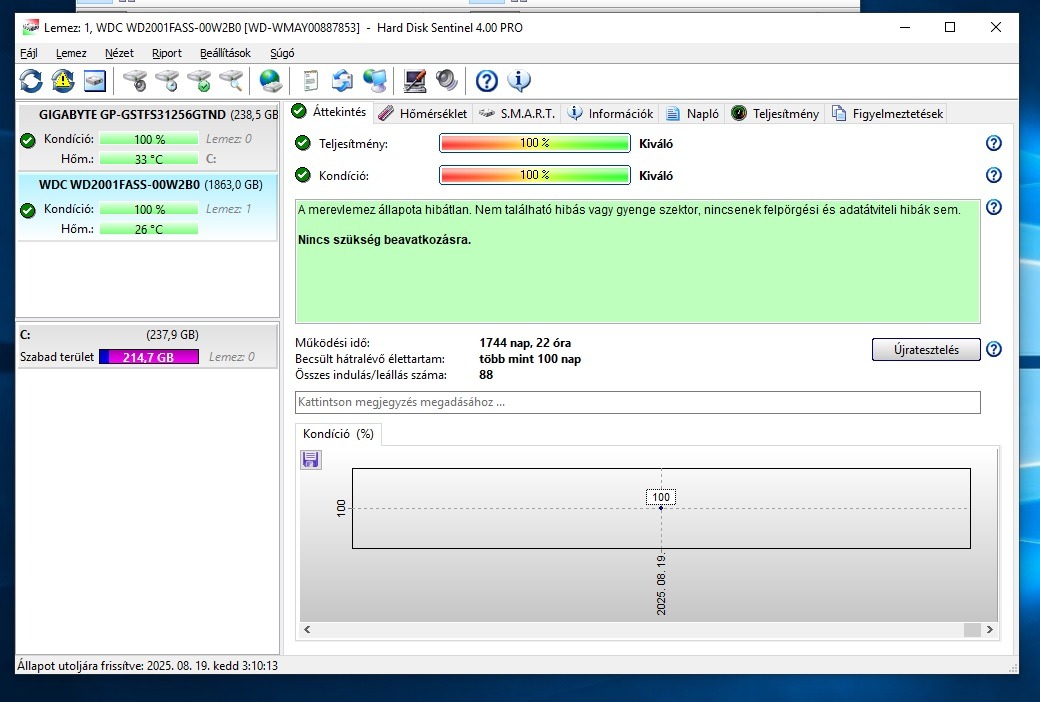Select the WDC WD2001FASS-00W2B0 disk
Viewport: 1040px width, 702px height.
[147, 206]
